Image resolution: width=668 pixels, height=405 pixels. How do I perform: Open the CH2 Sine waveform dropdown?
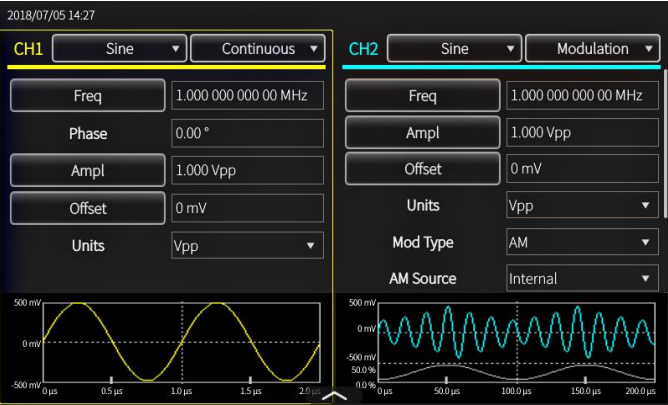coord(454,48)
